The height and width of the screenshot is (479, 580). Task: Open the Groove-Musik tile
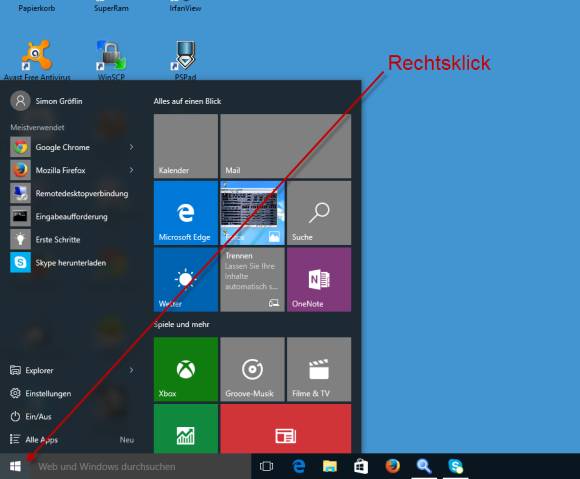(252, 369)
